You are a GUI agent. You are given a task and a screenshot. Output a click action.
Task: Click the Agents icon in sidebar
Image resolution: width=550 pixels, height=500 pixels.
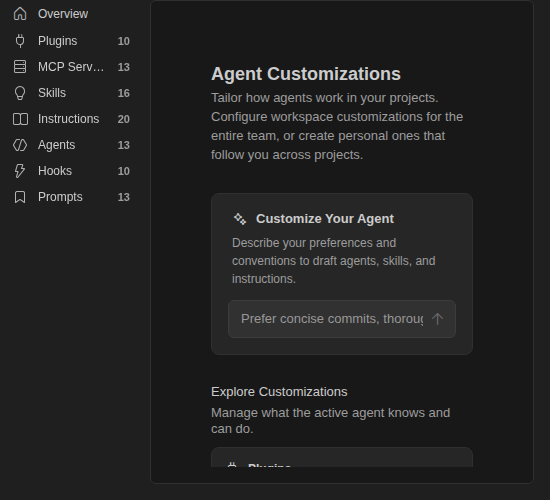20,145
